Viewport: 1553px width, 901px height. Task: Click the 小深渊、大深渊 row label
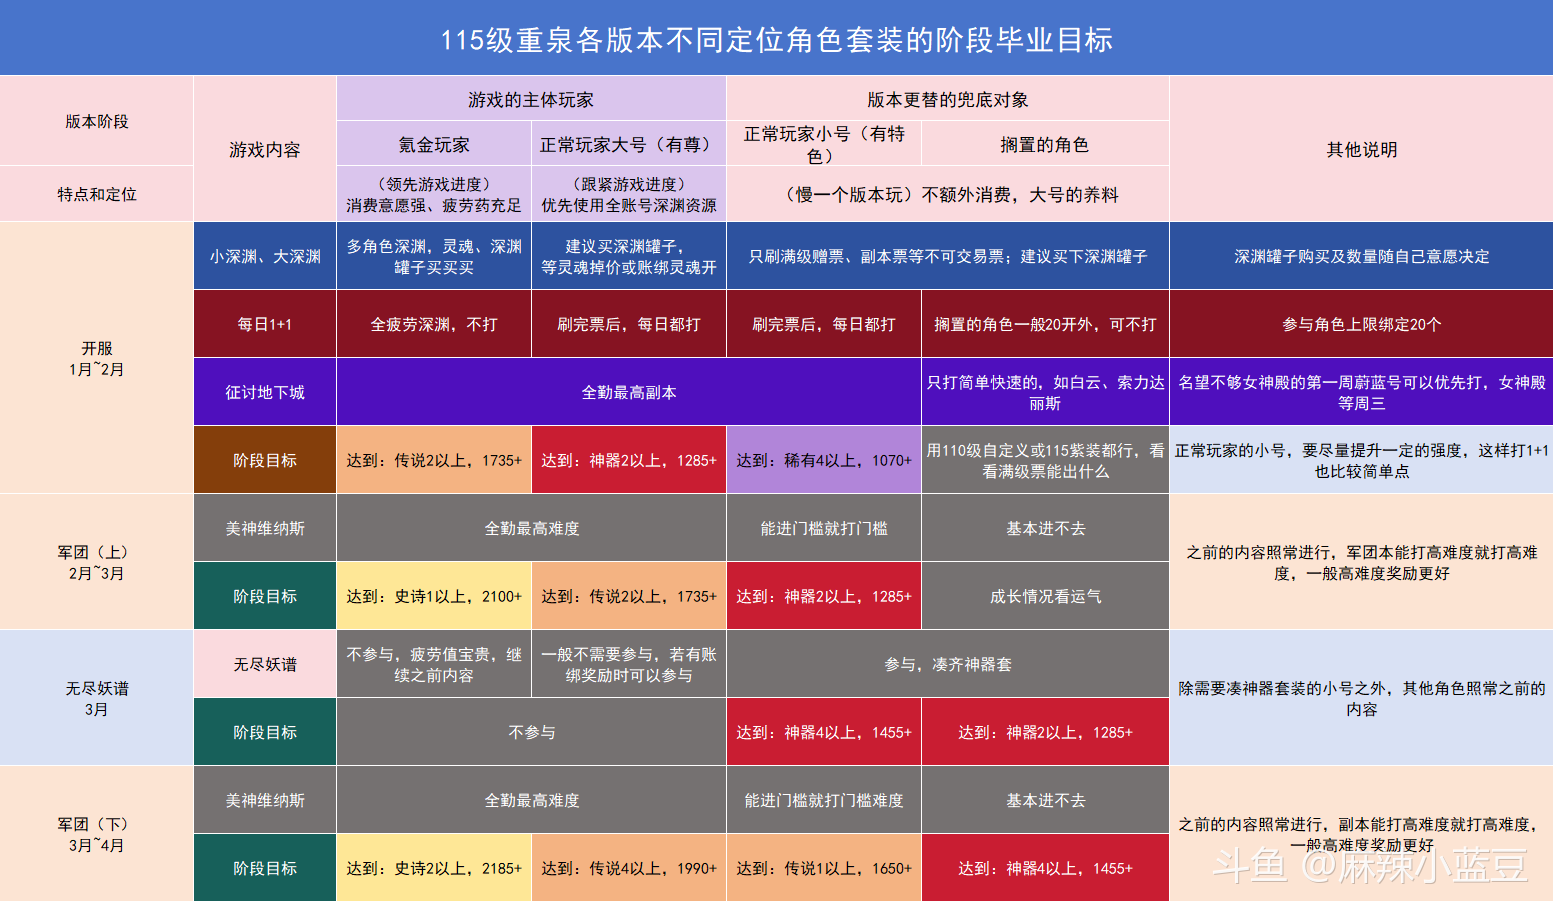point(264,256)
